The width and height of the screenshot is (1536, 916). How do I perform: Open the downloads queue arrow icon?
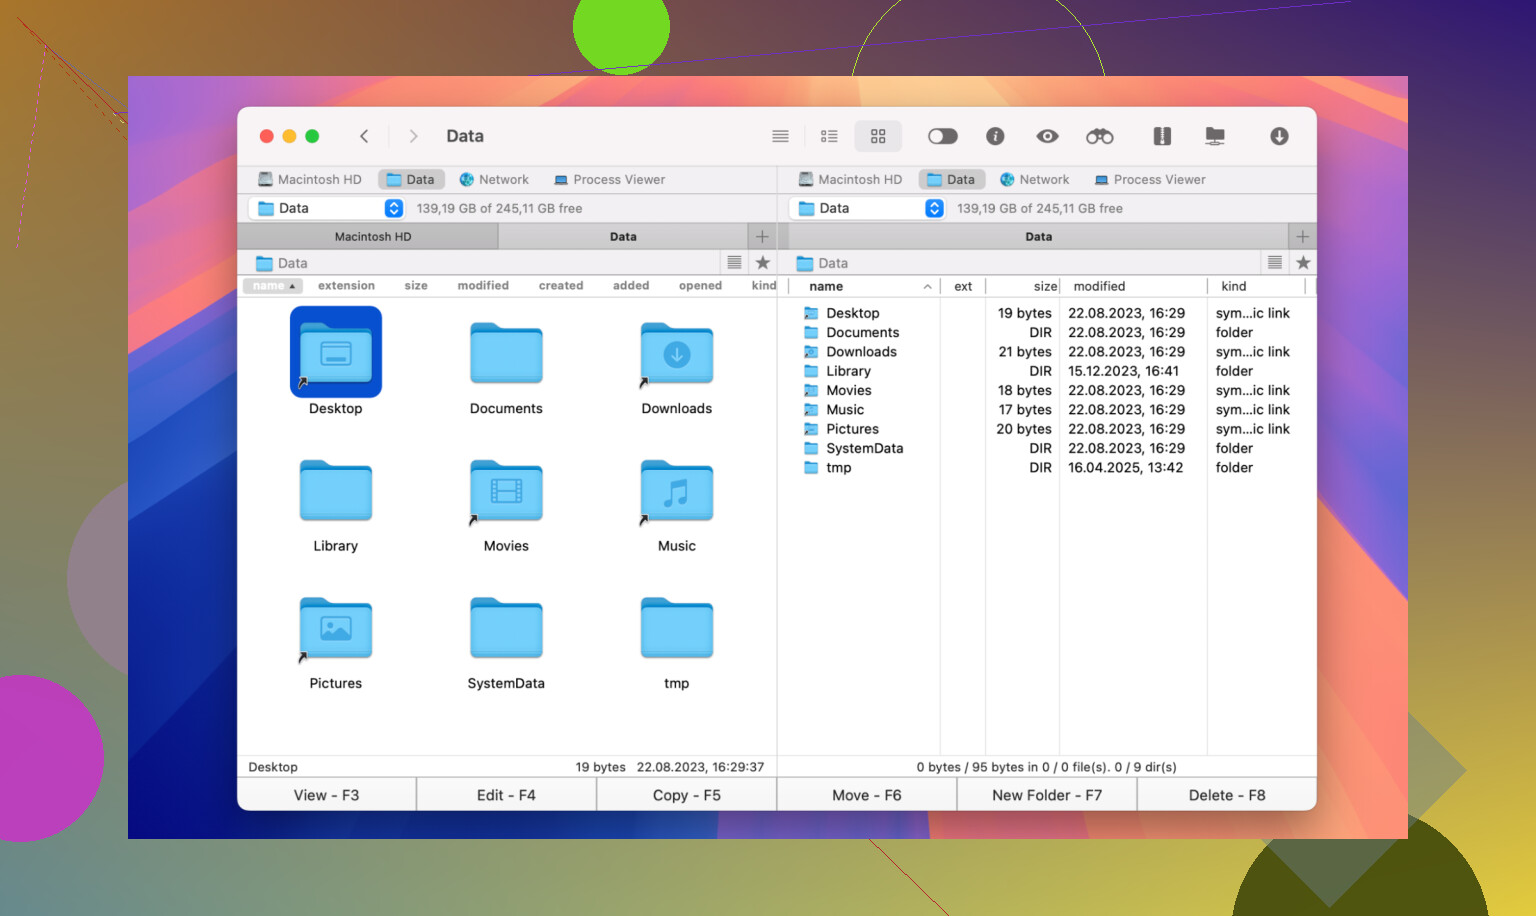click(1279, 136)
